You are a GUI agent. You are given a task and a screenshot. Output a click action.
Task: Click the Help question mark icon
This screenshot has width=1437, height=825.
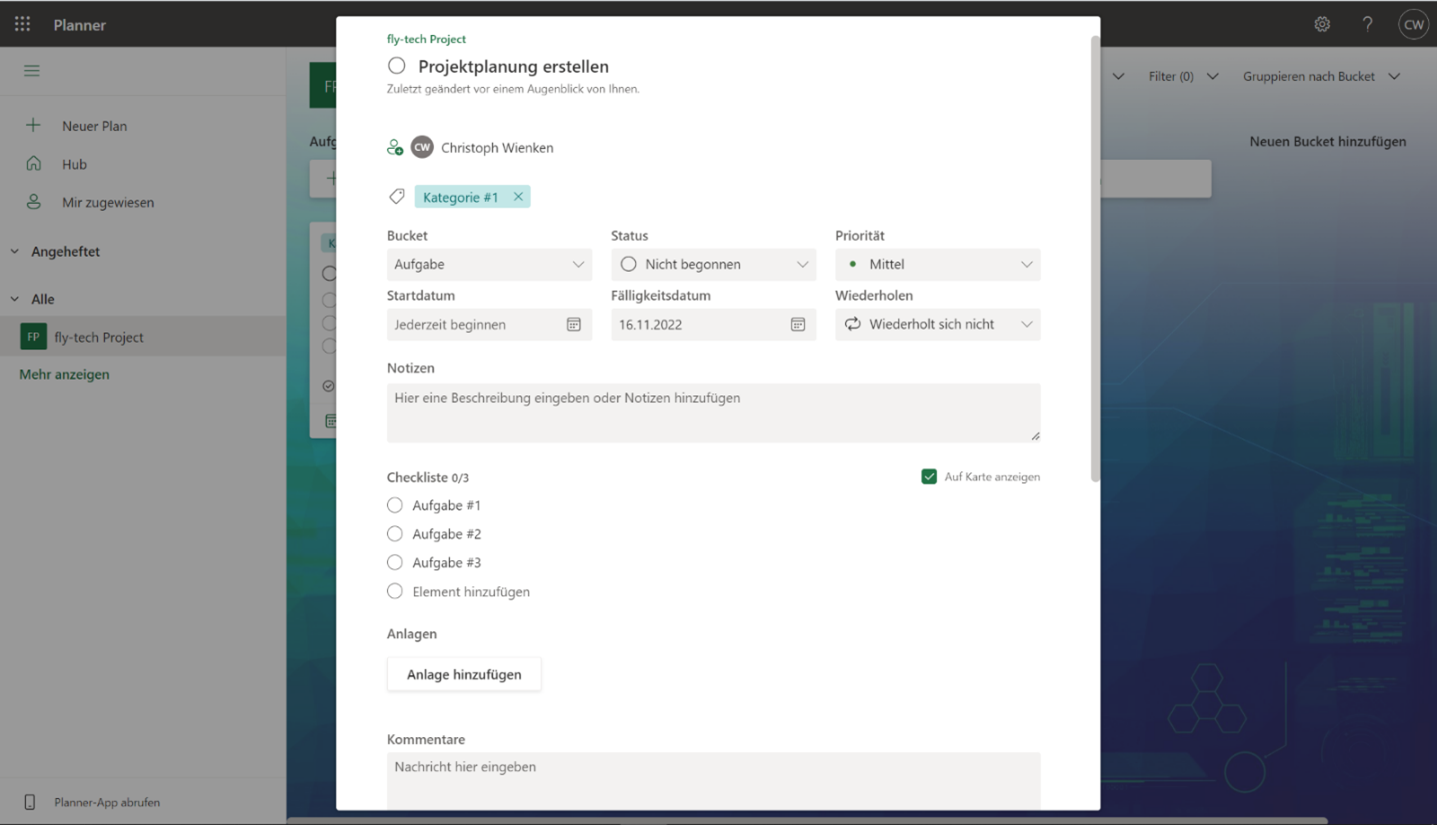[x=1367, y=24]
